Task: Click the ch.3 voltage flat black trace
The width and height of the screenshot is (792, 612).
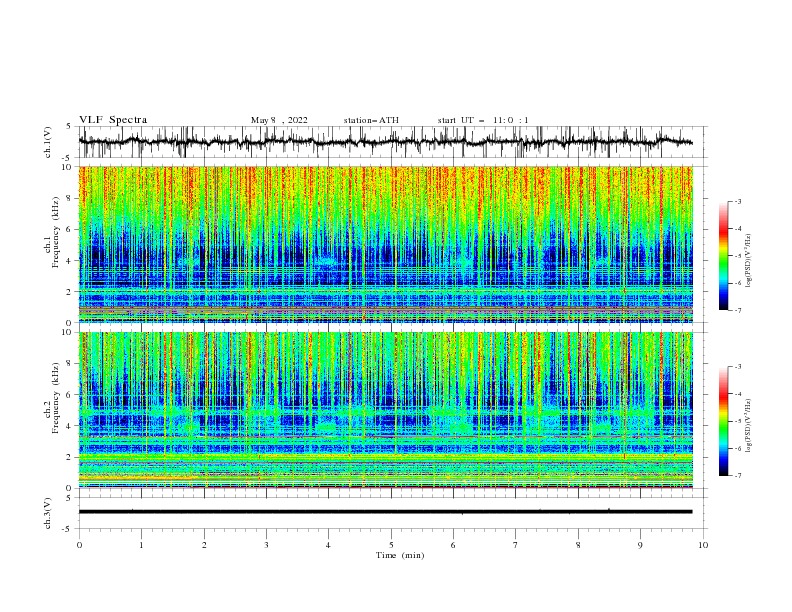Action: (385, 512)
